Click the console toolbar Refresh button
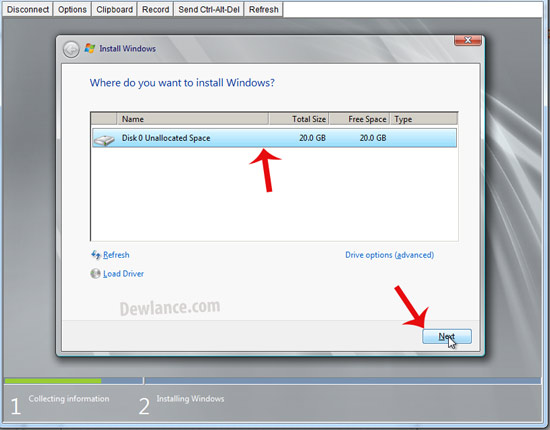 pyautogui.click(x=263, y=9)
